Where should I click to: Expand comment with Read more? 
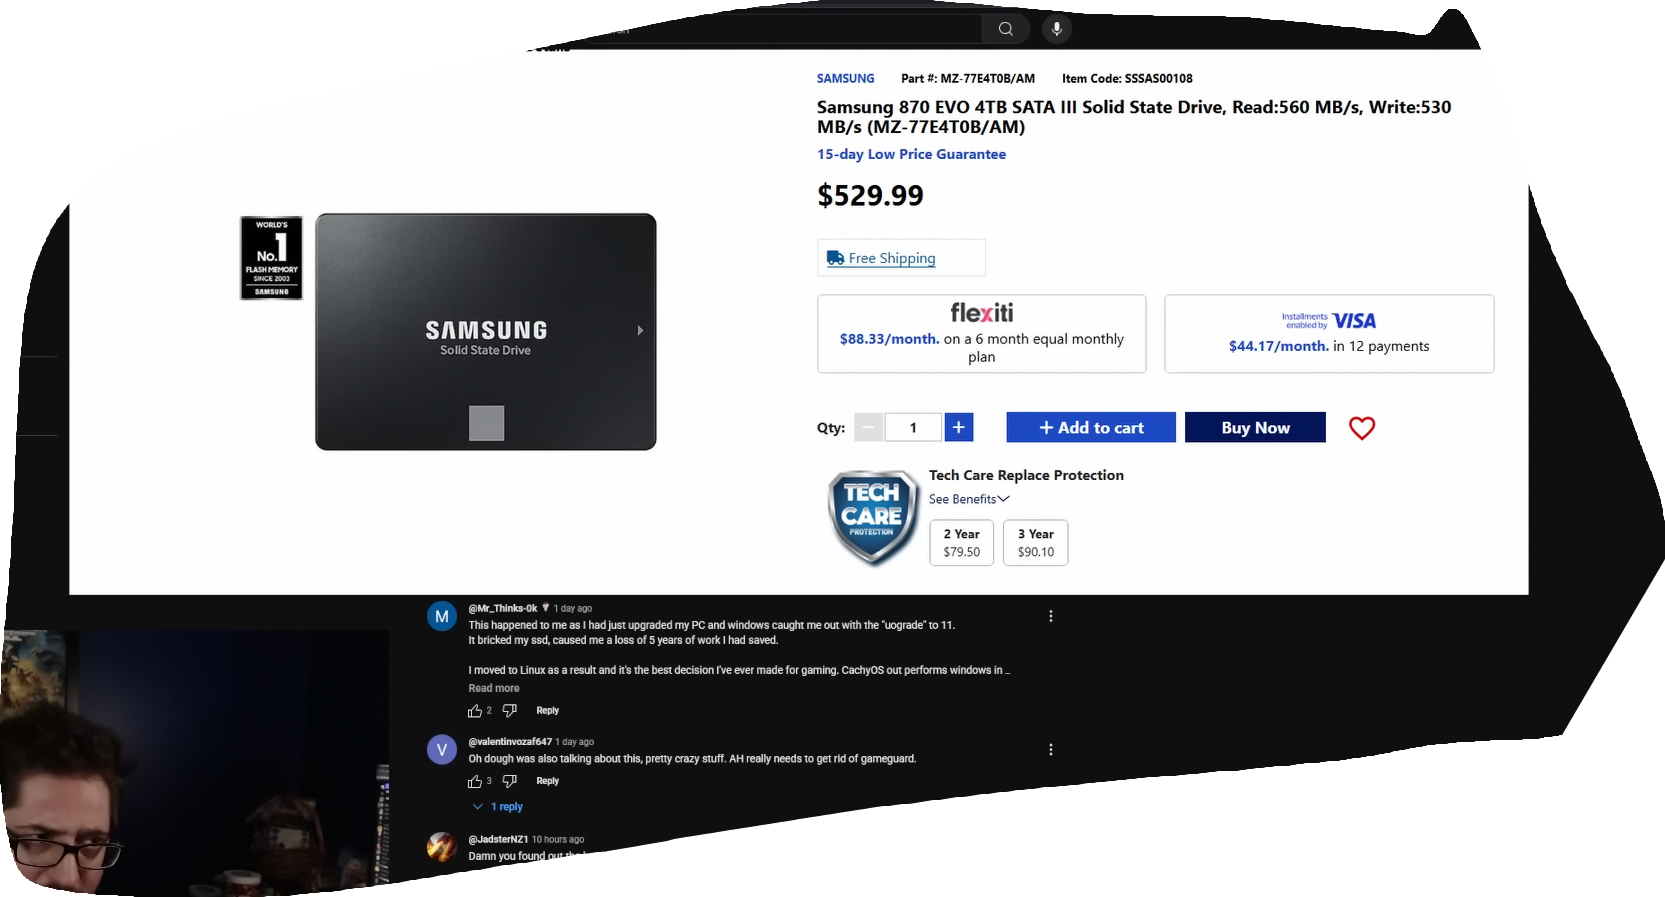[494, 688]
